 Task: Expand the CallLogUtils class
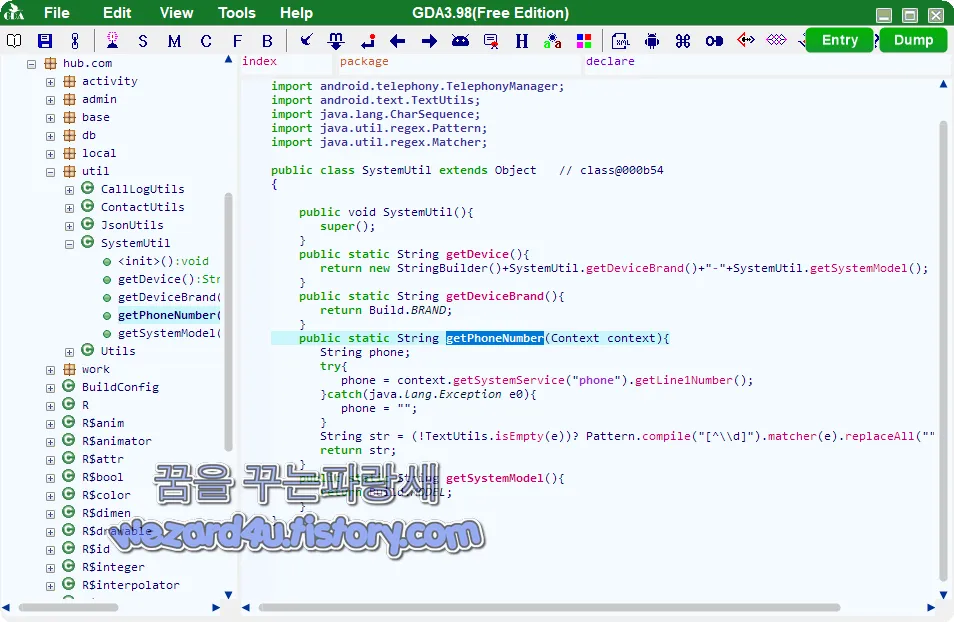(x=69, y=190)
